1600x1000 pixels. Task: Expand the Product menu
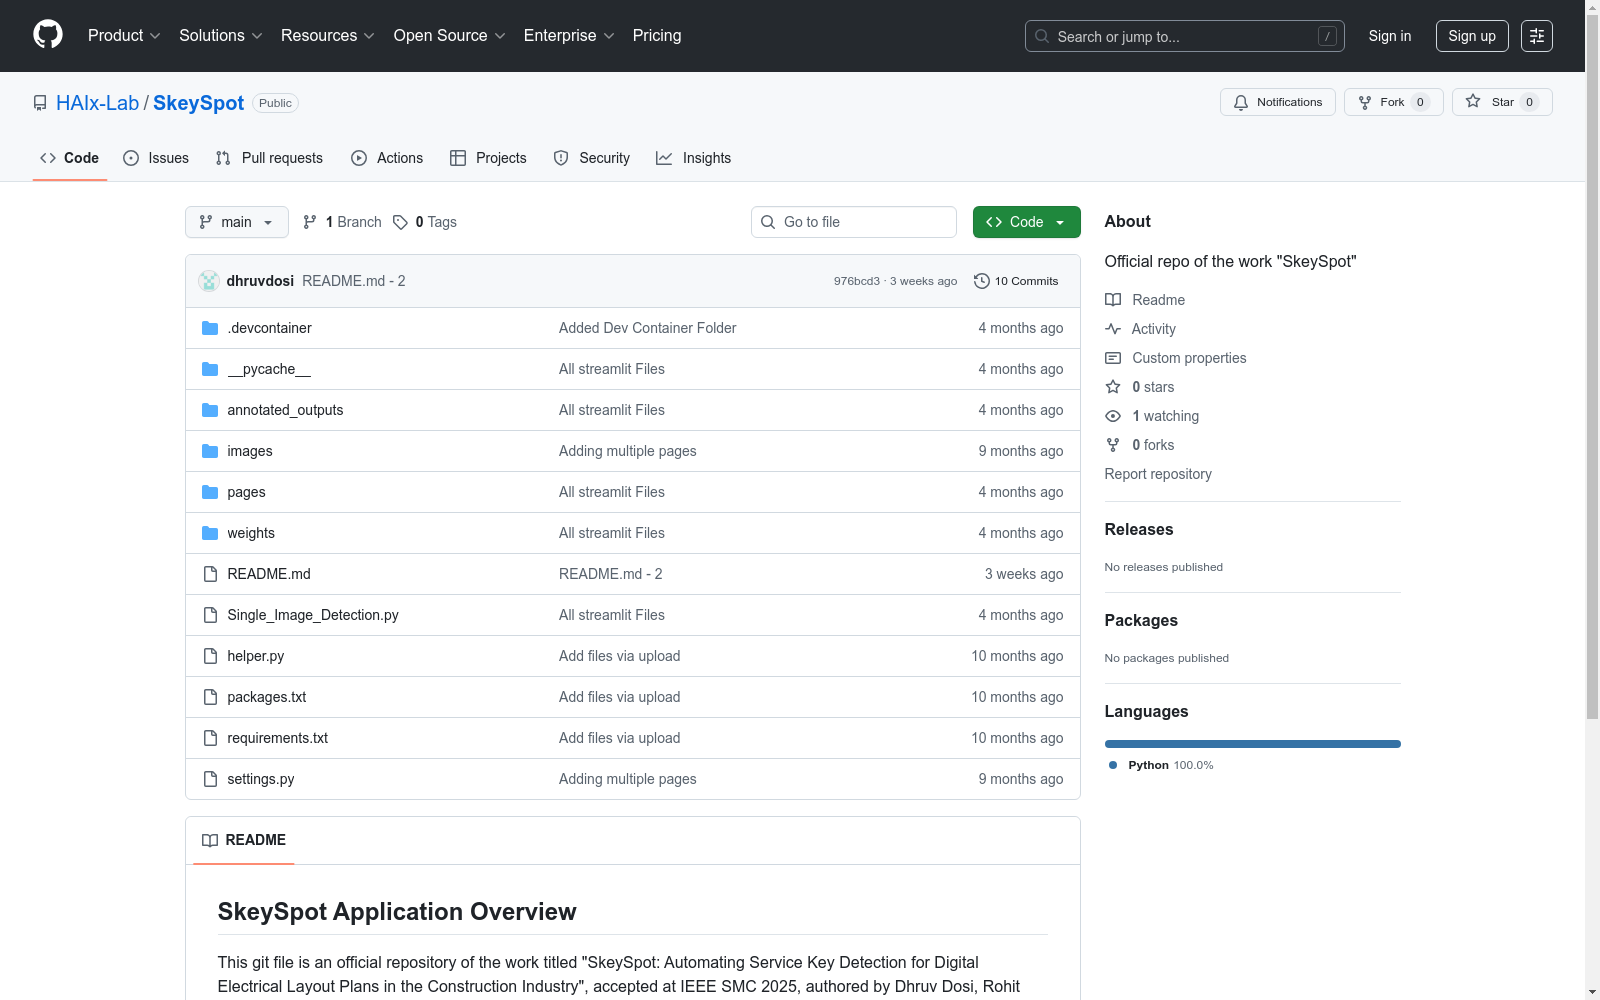(x=124, y=36)
